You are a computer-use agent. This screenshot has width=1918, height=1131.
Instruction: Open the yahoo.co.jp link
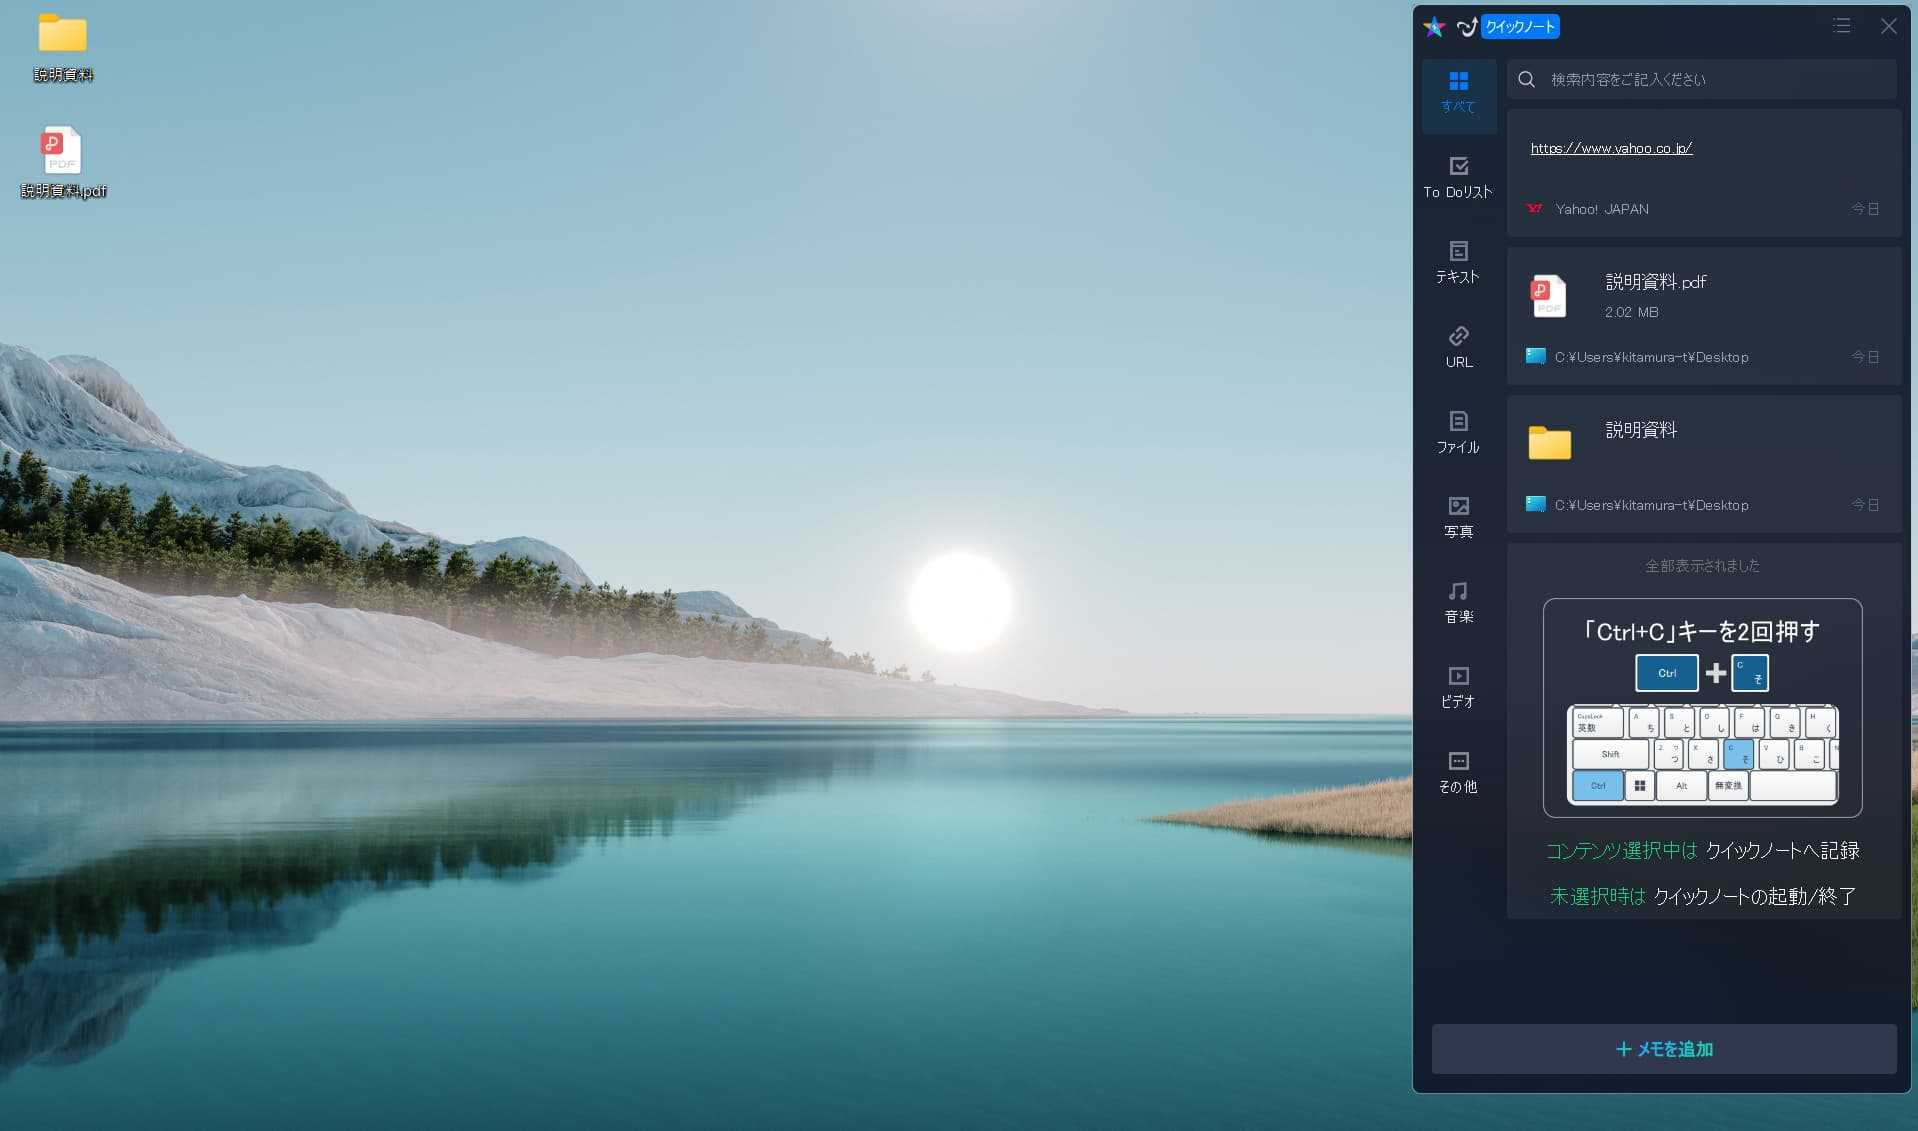pos(1611,148)
